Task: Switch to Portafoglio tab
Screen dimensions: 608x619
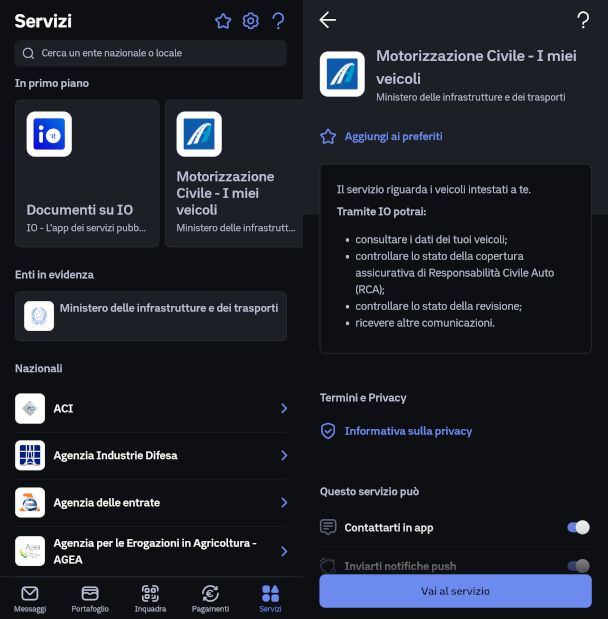Action: 90,599
